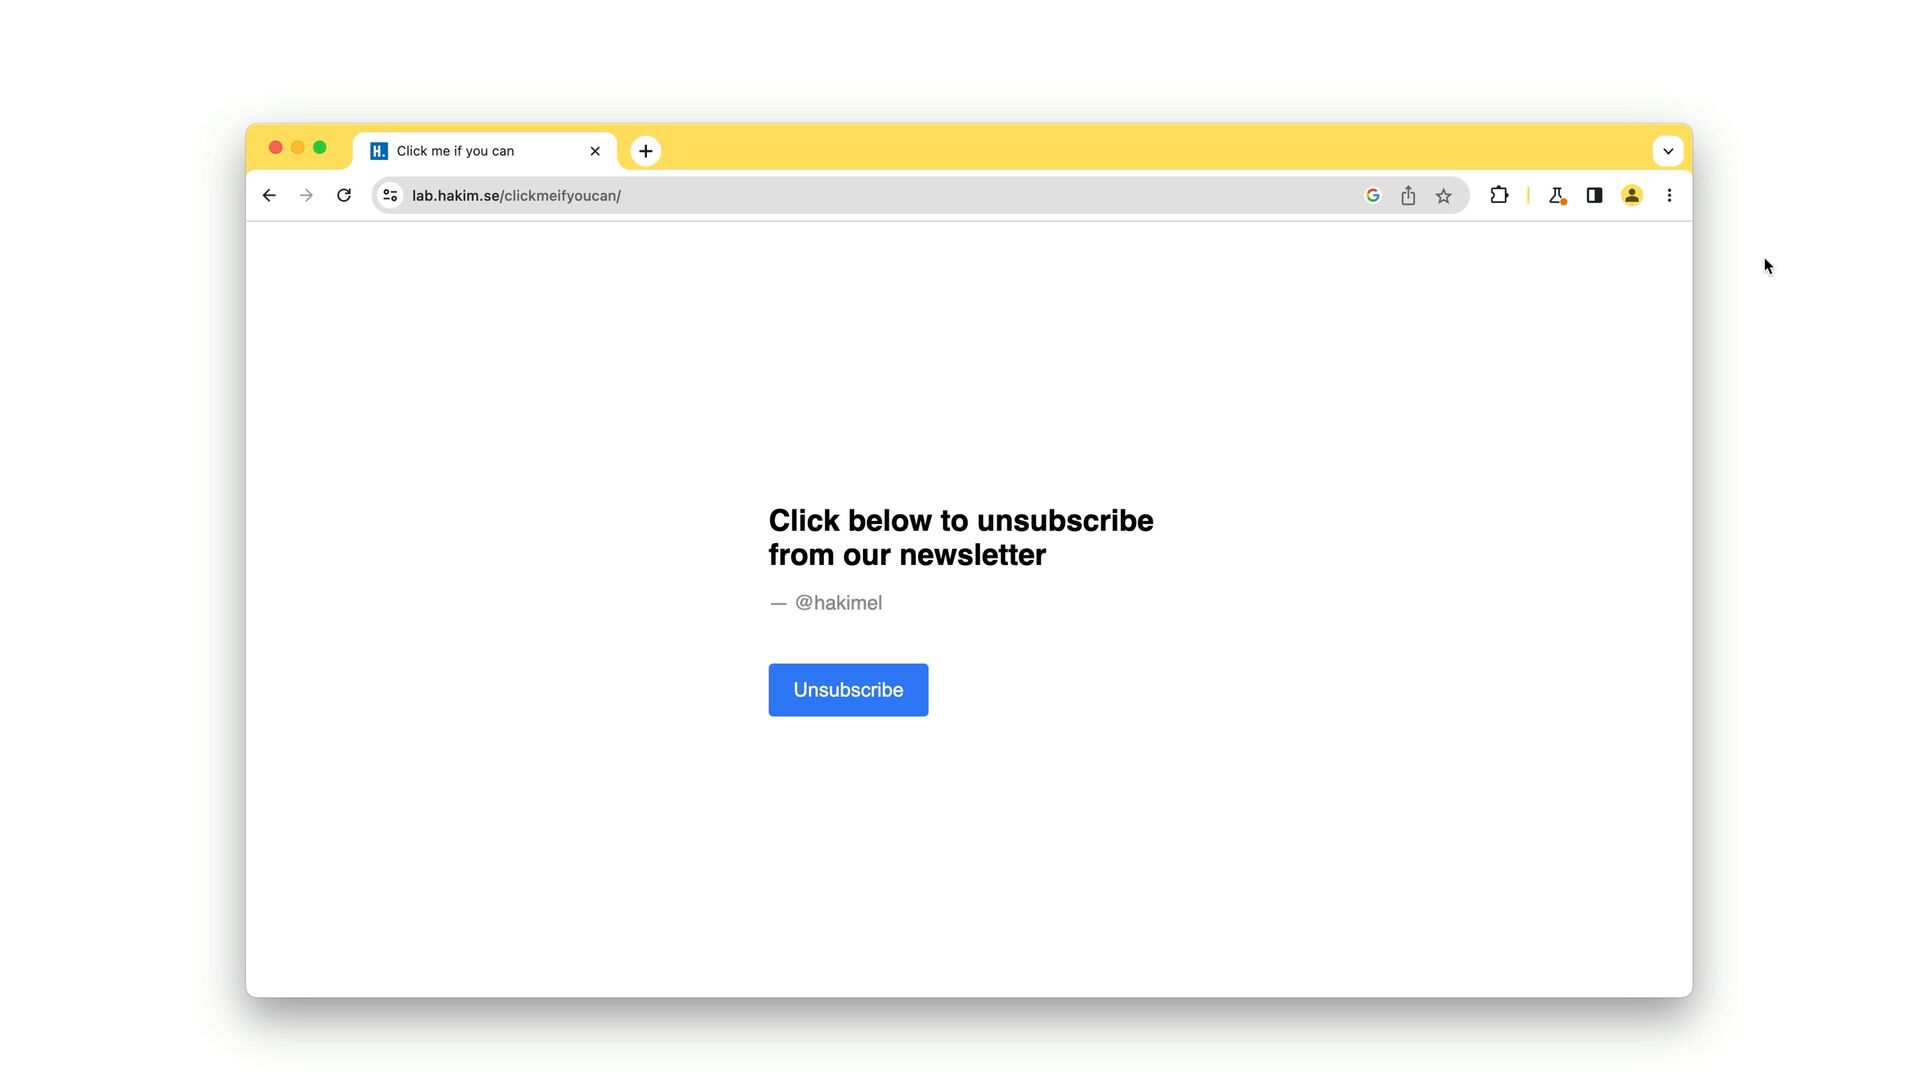This screenshot has width=1920, height=1080.
Task: Open site information icon in address bar
Action: coord(390,196)
